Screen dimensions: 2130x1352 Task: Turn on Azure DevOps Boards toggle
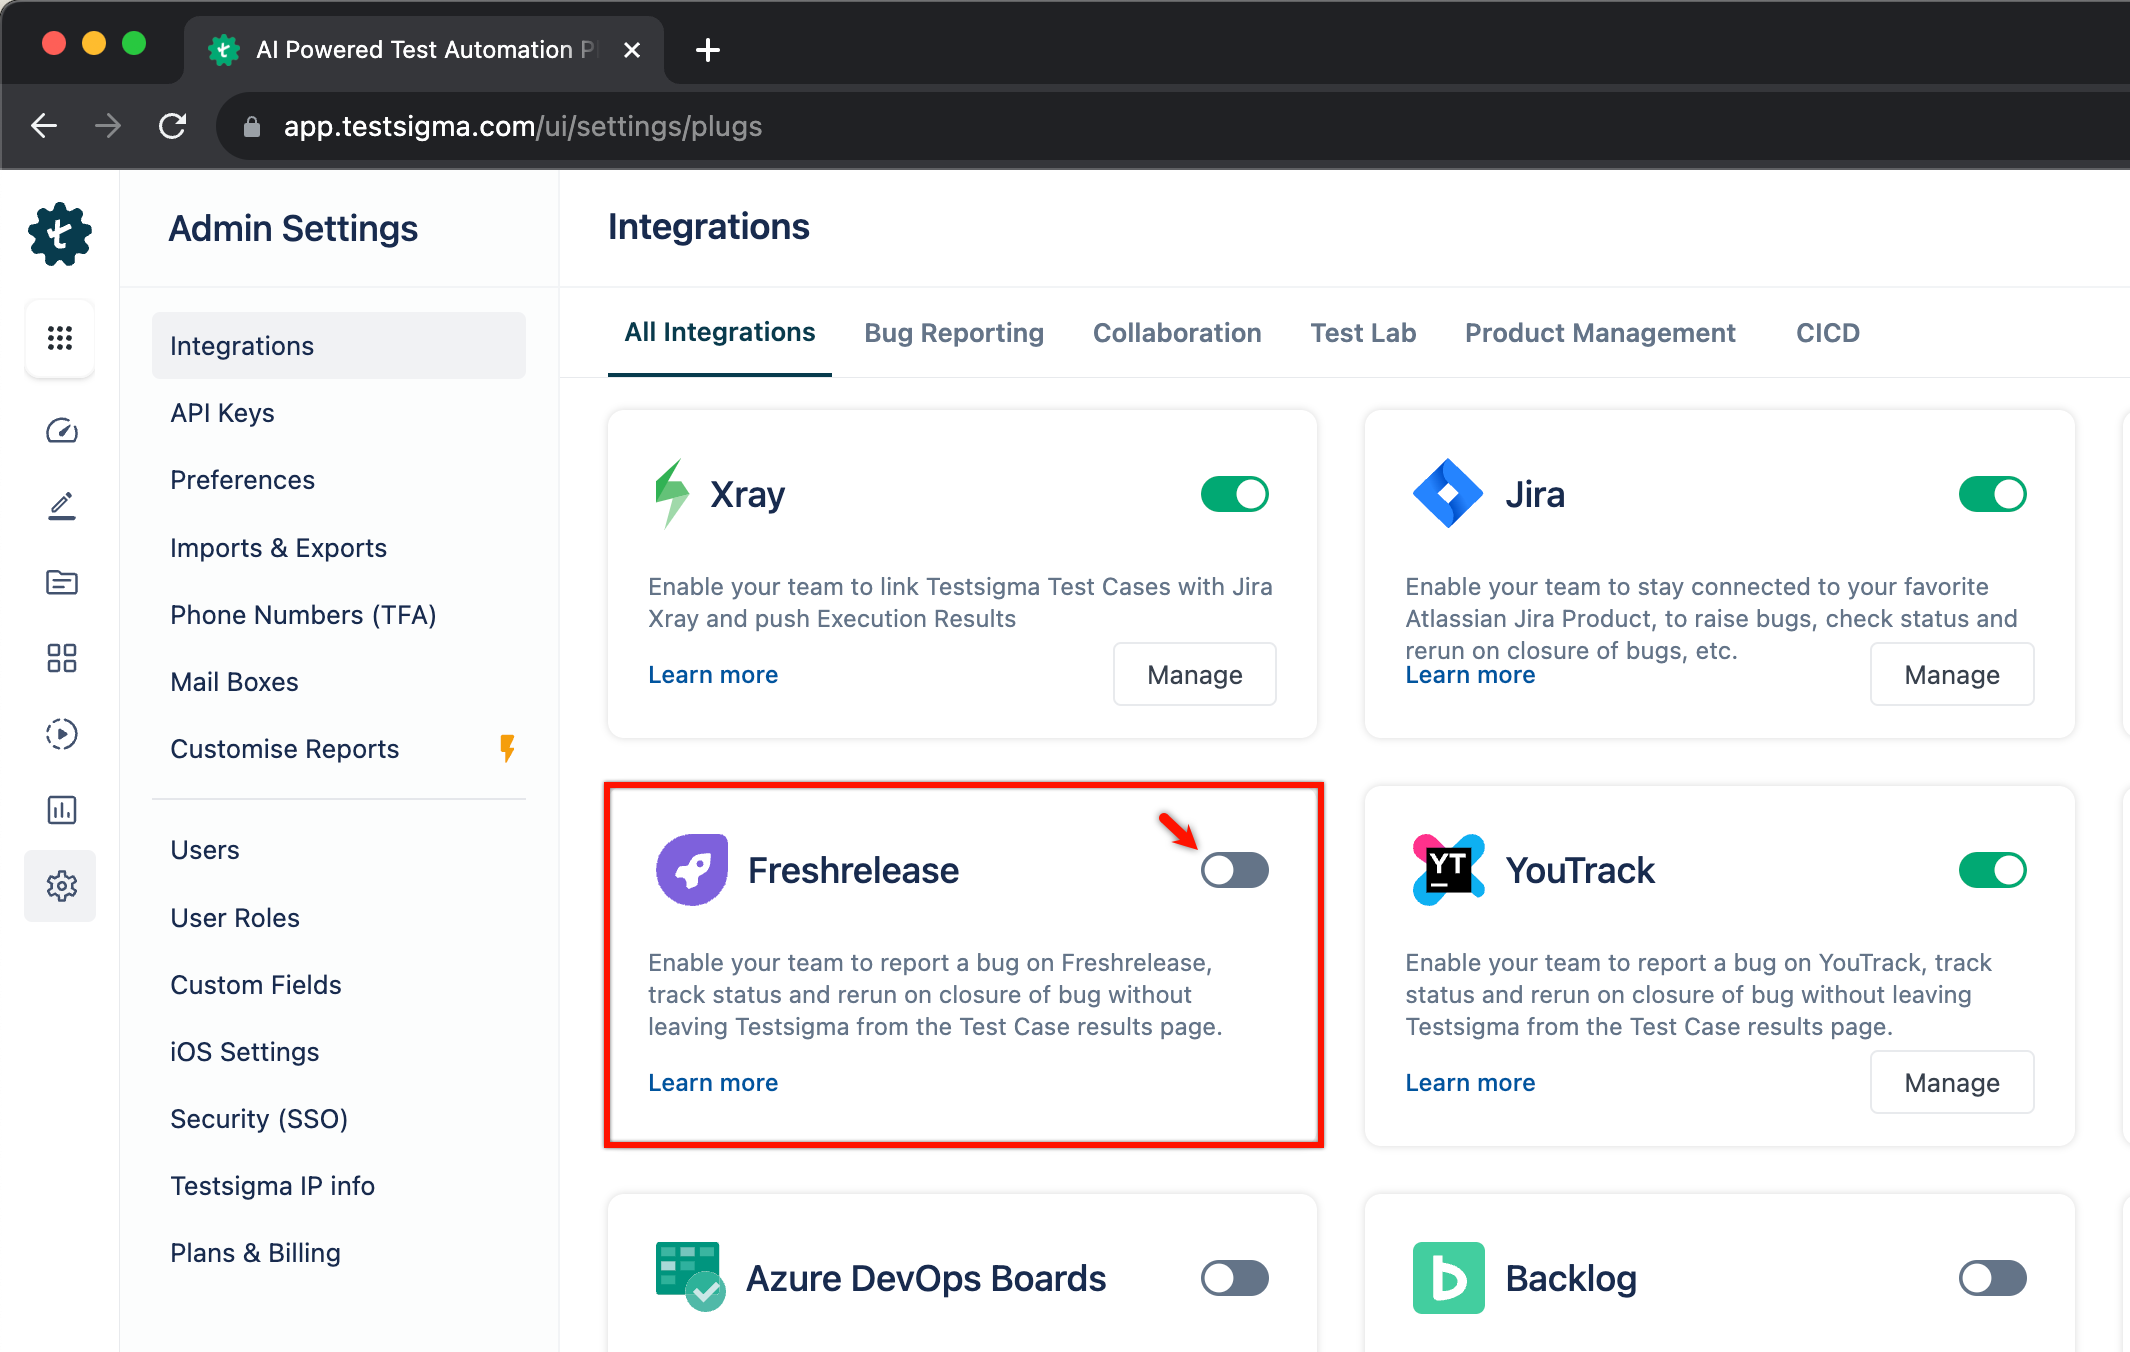point(1234,1278)
